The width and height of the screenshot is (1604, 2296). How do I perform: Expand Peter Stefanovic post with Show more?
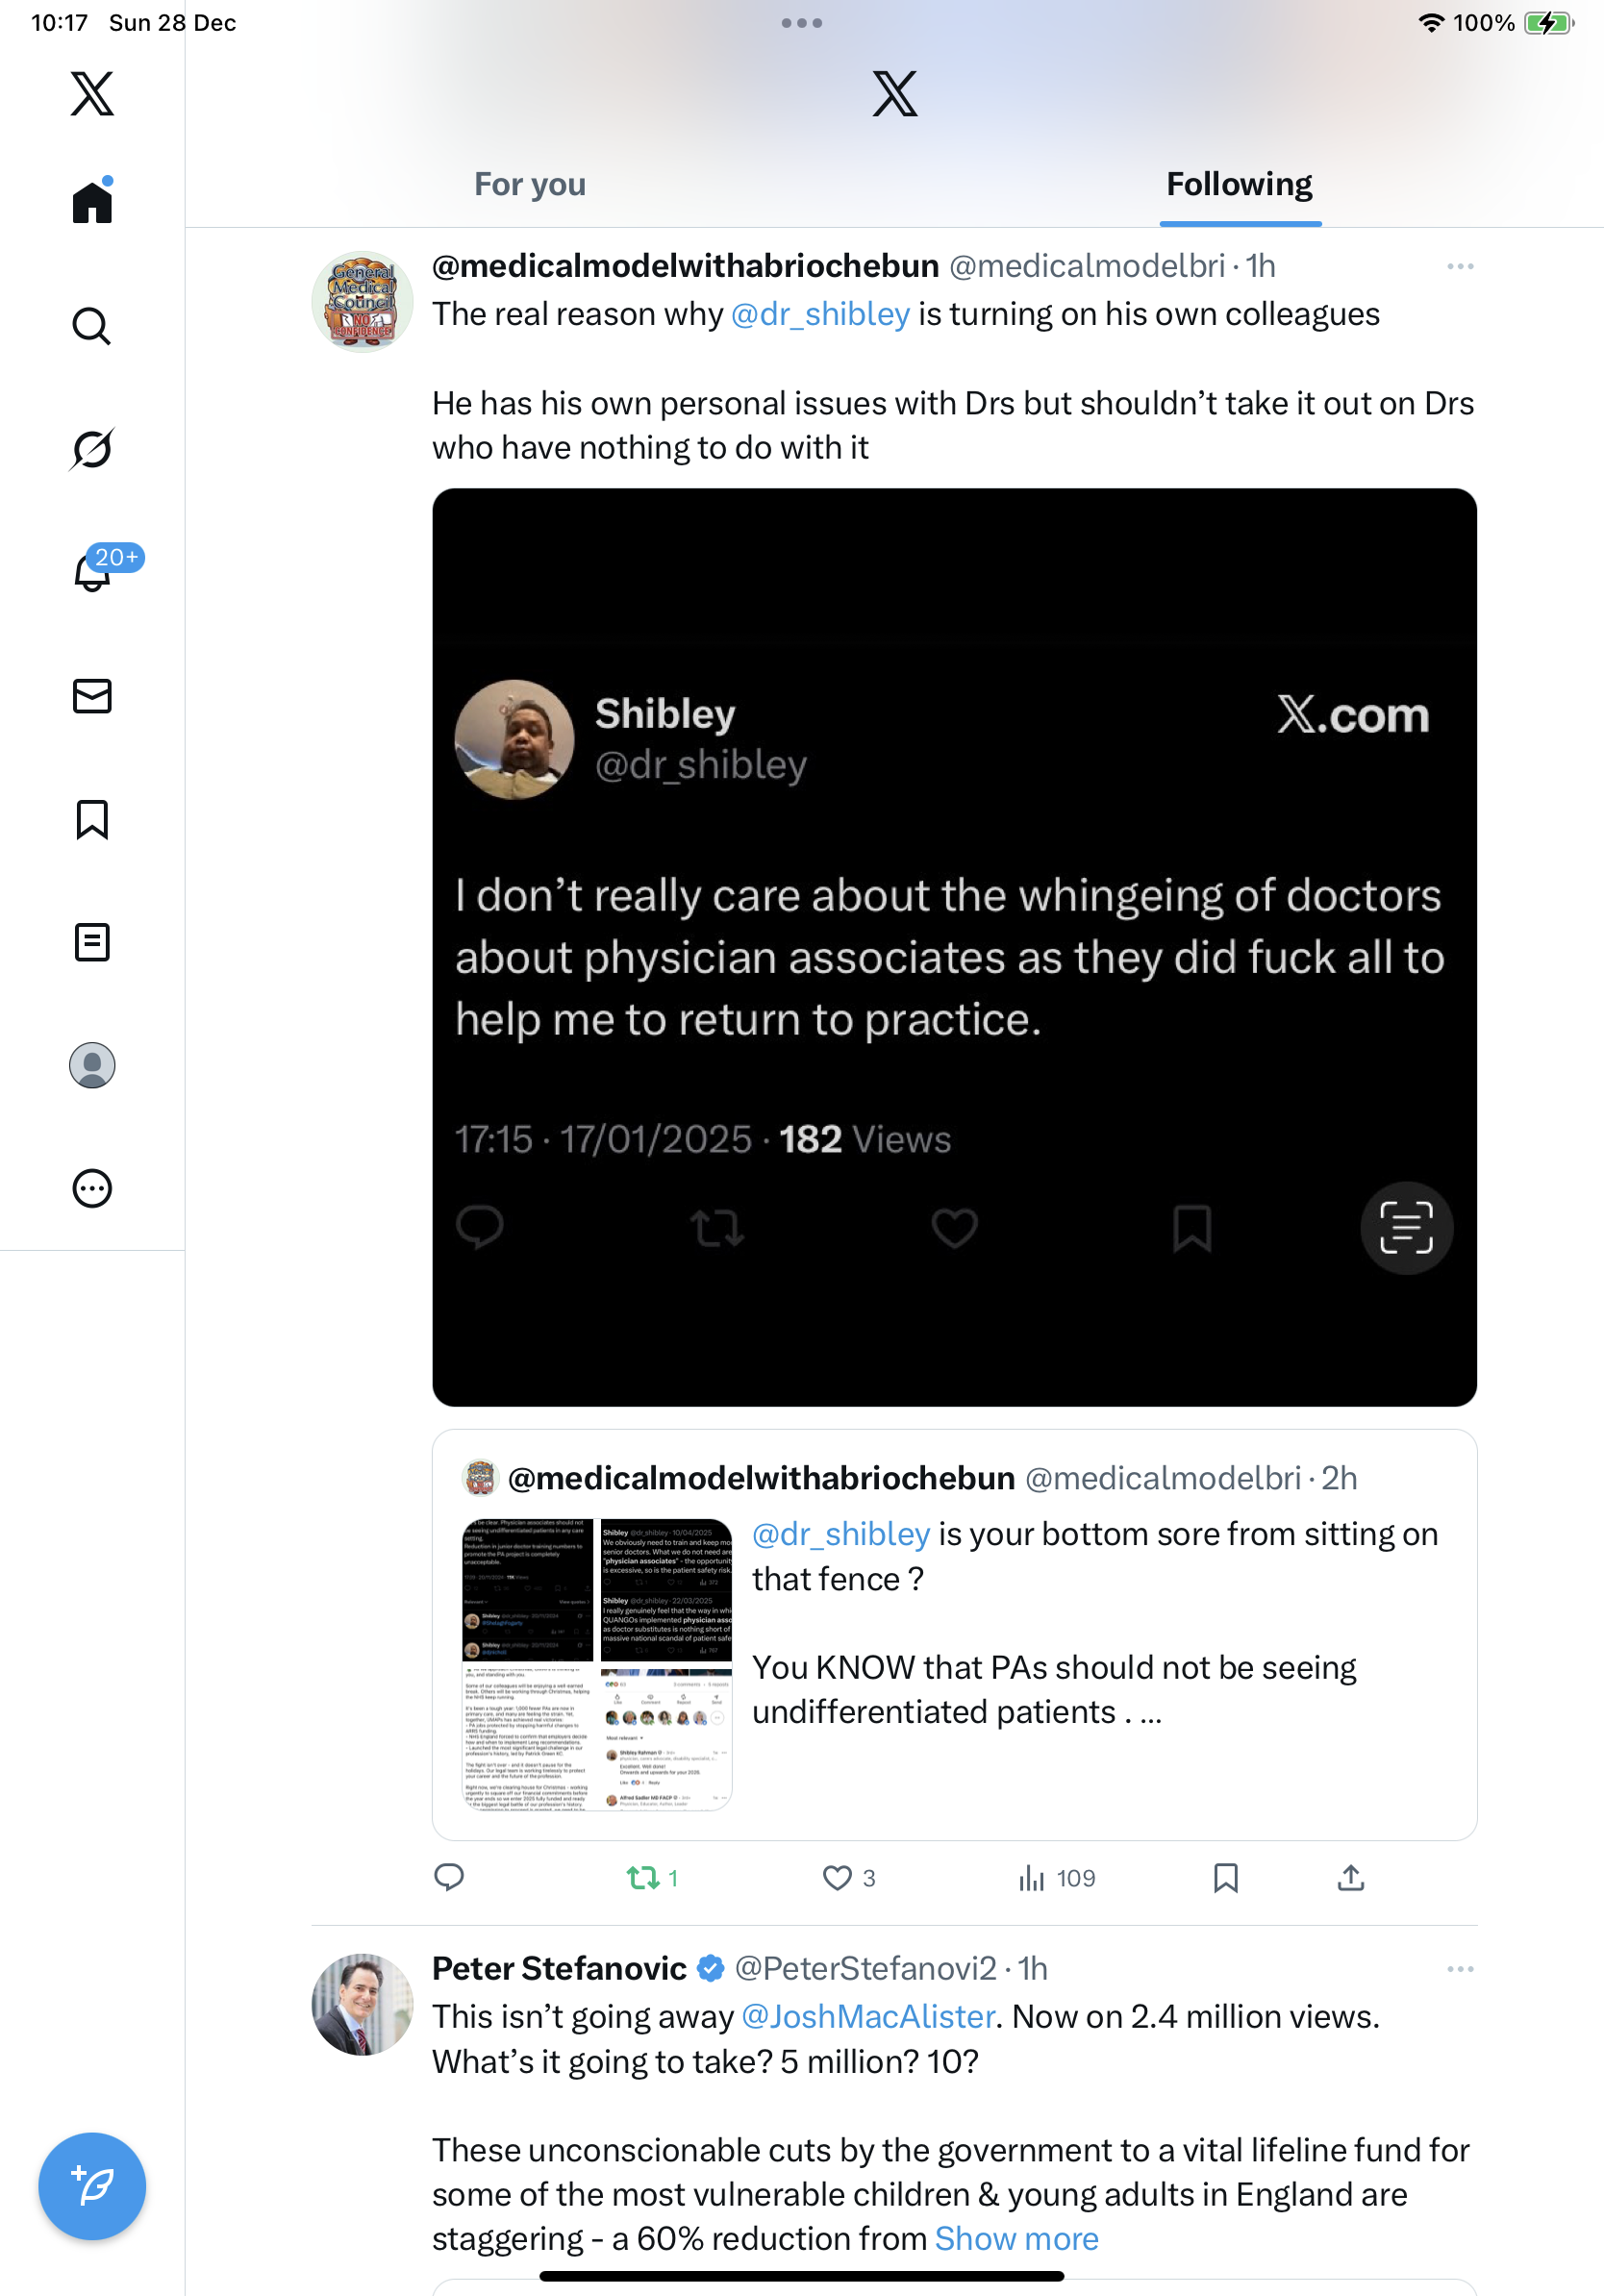pos(1016,2239)
